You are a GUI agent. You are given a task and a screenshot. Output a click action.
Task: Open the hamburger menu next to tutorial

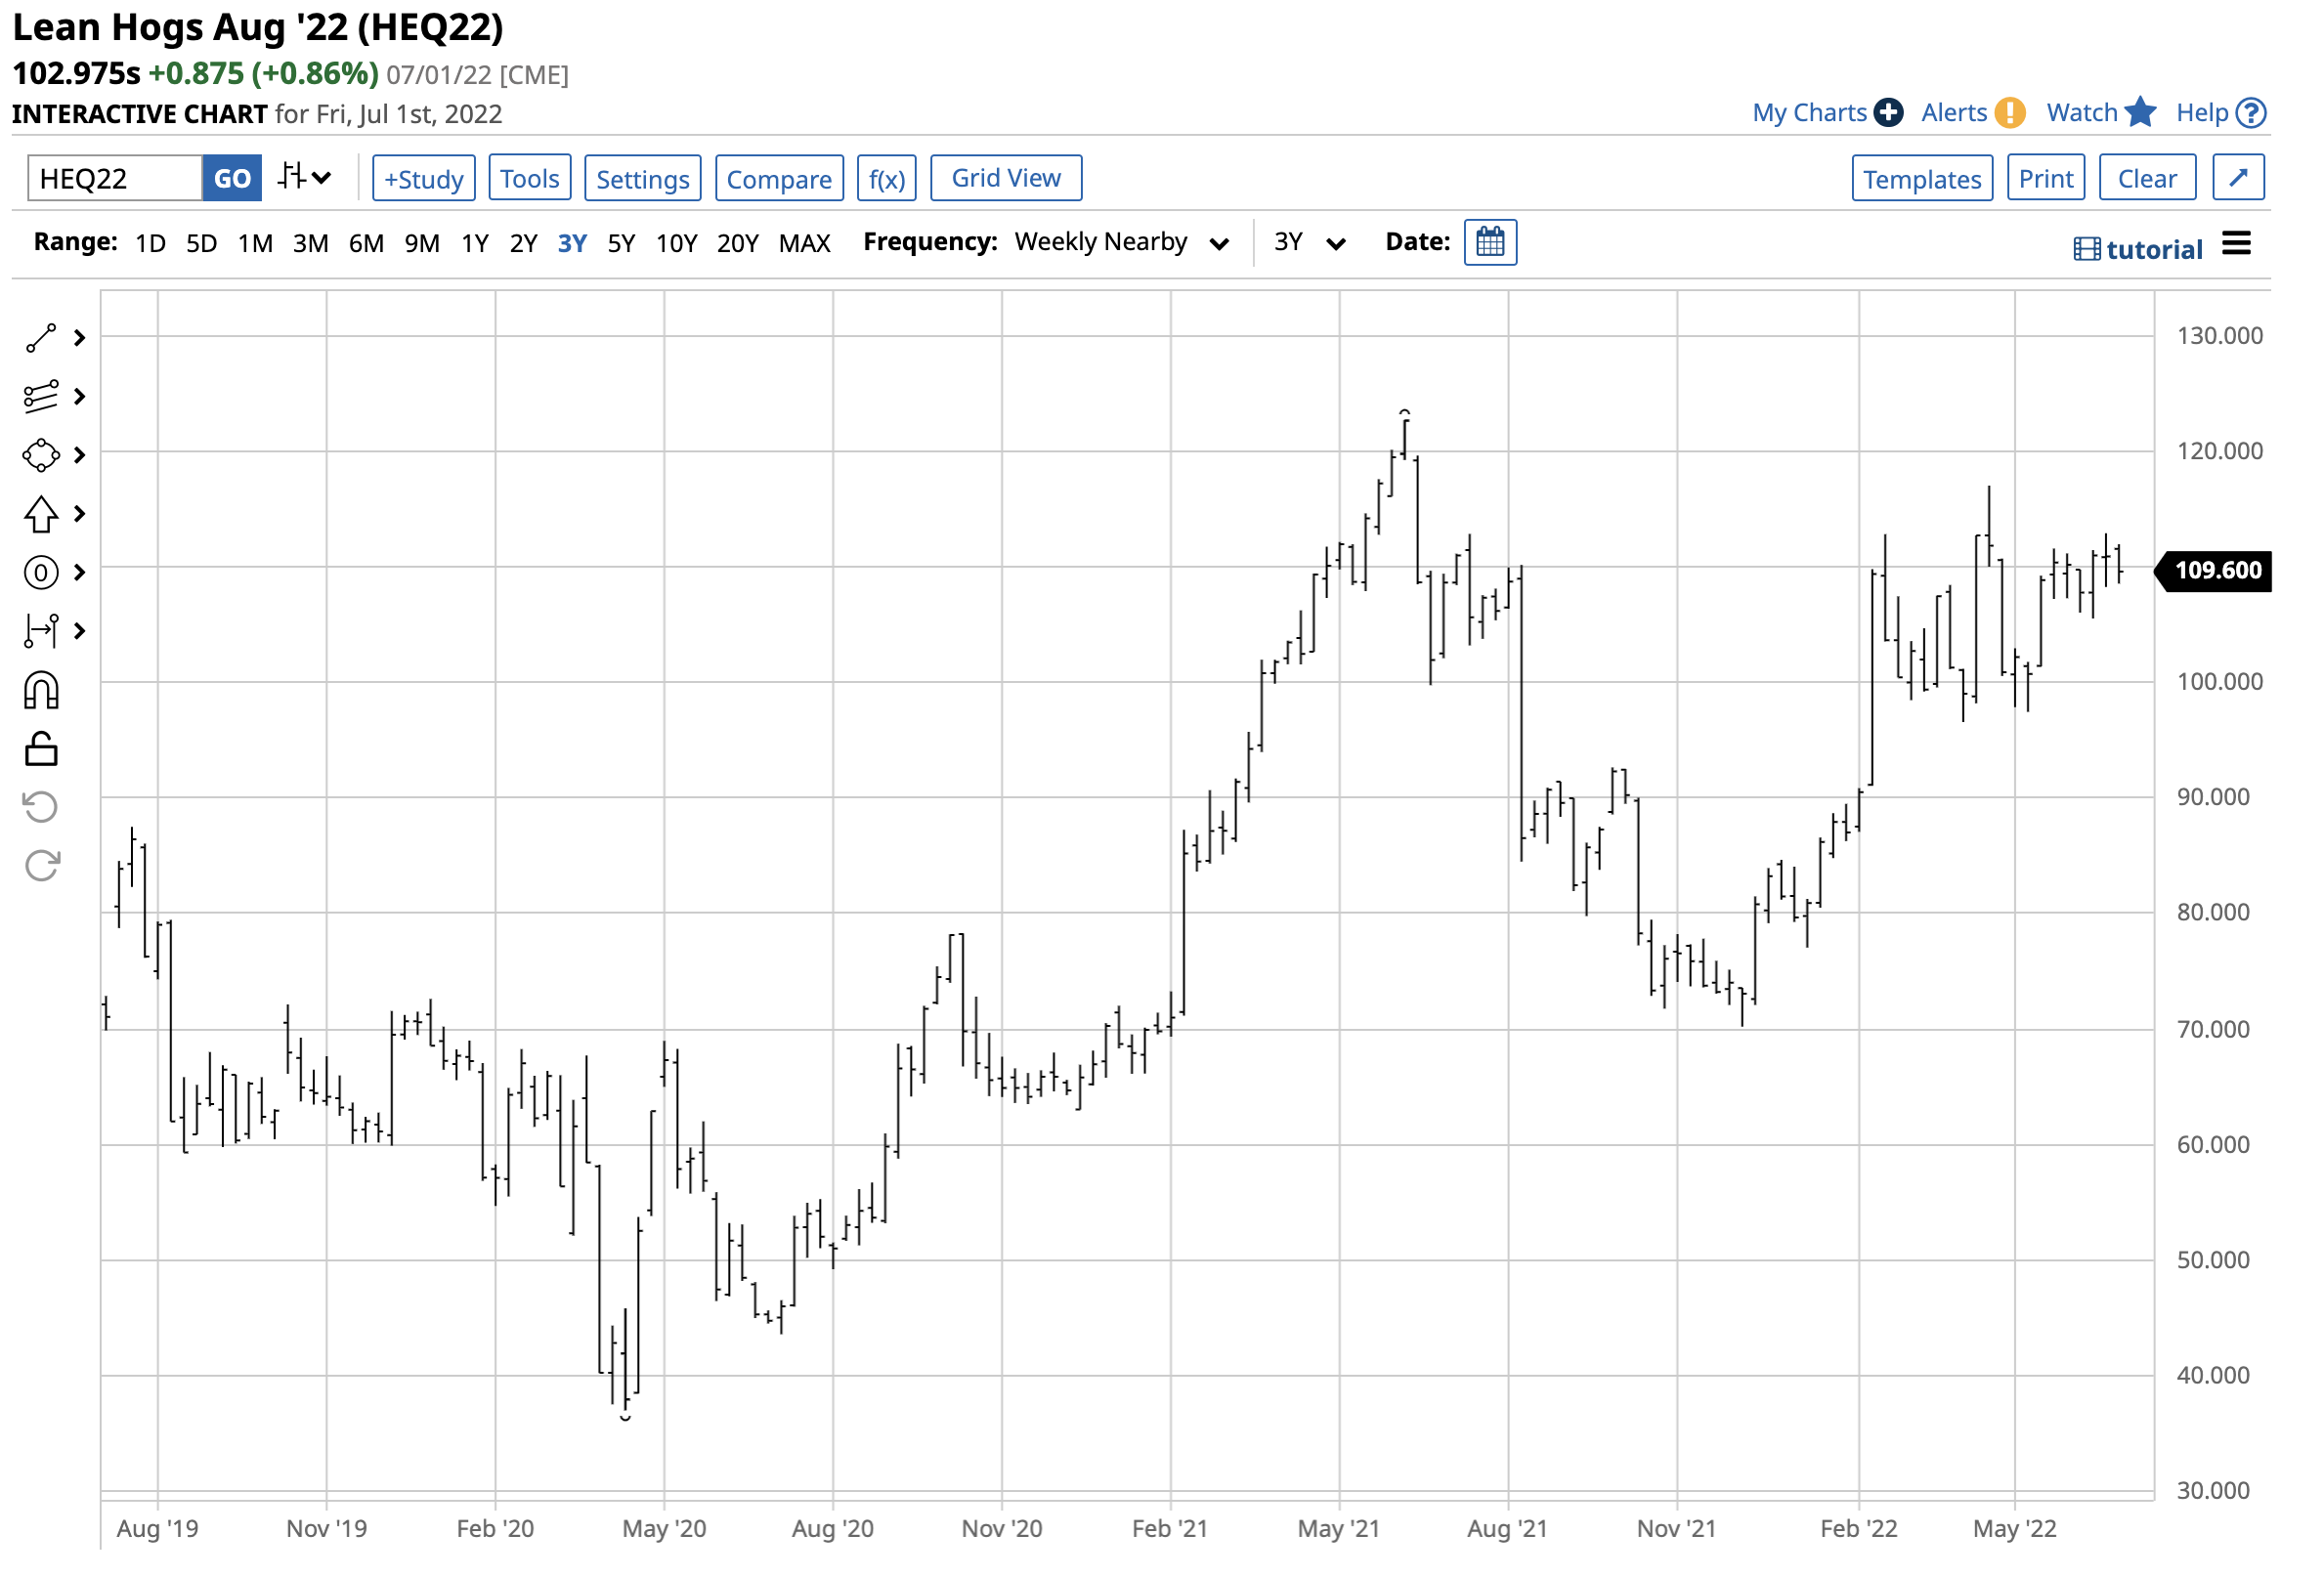(2236, 244)
